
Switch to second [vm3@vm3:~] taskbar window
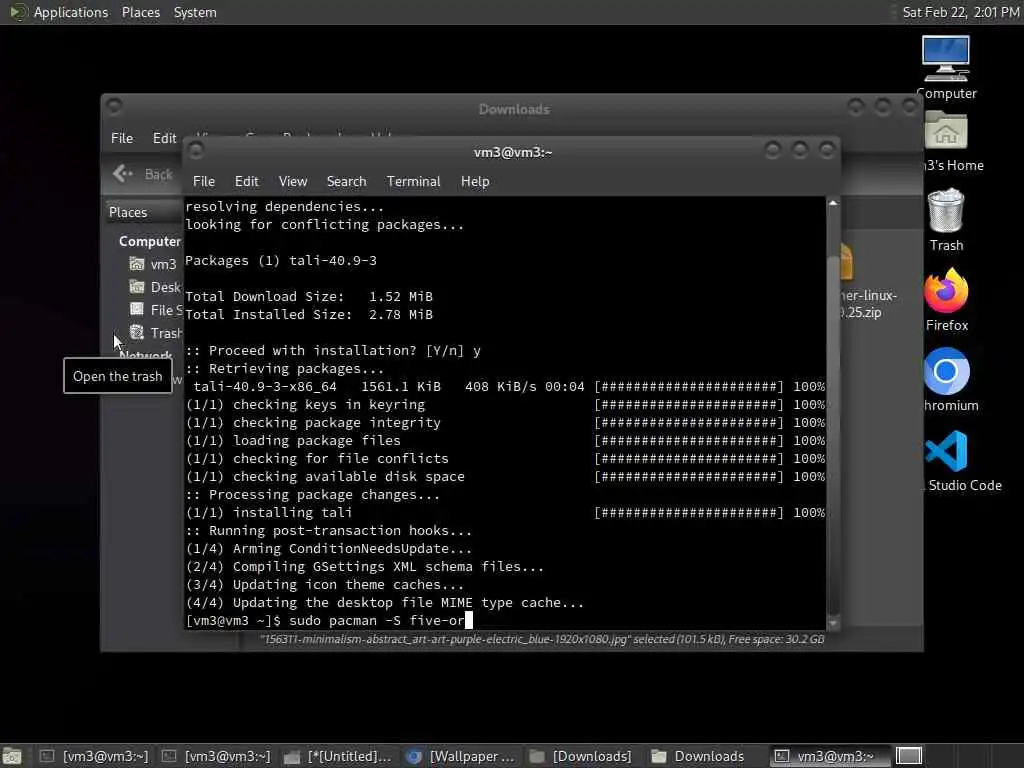coord(216,756)
